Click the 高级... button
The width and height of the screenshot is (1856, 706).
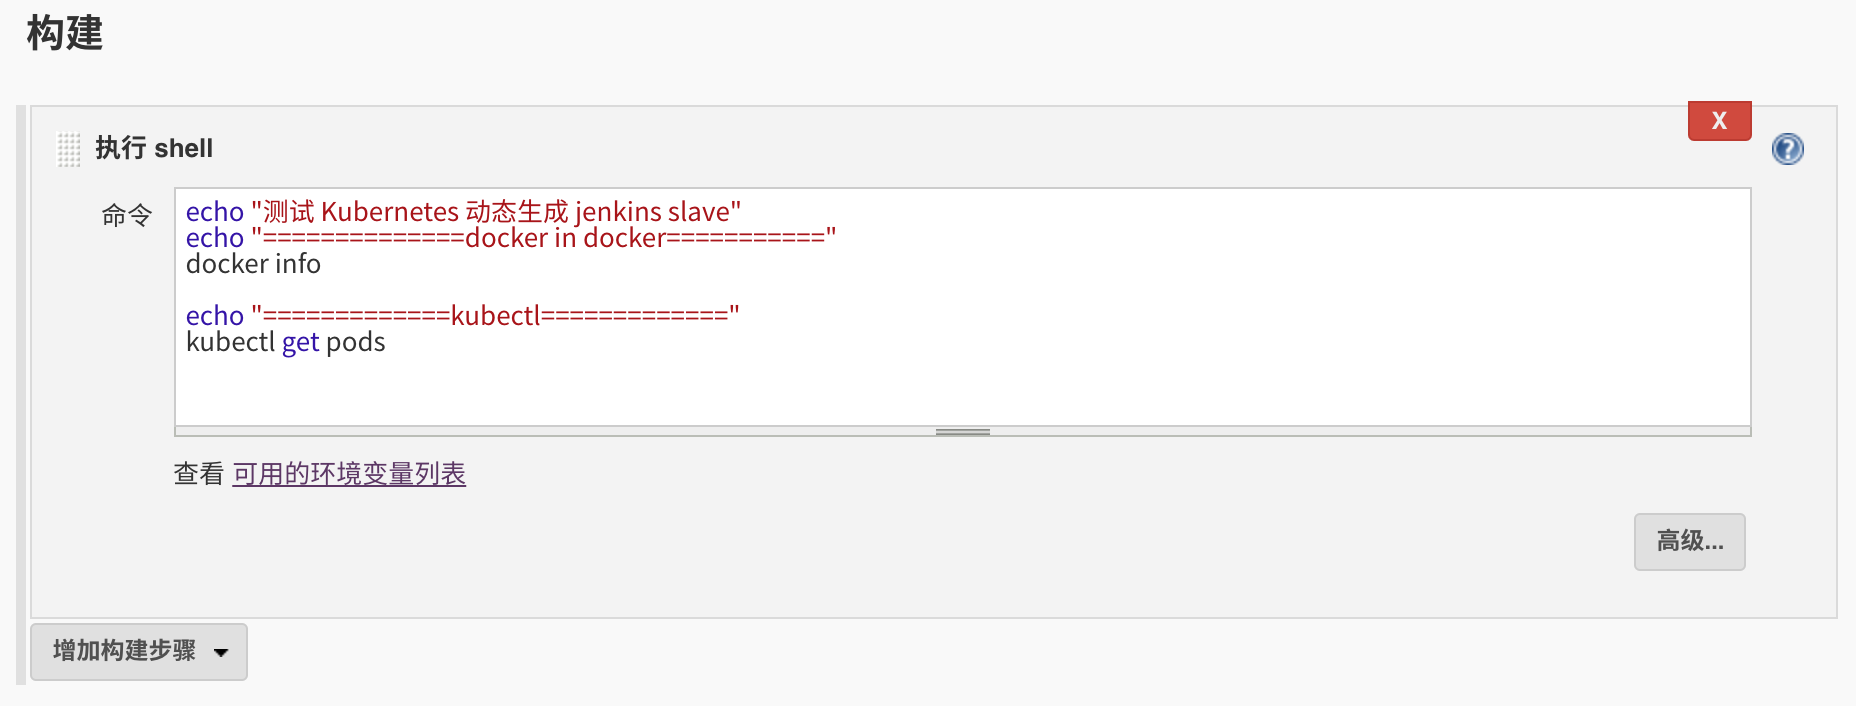pyautogui.click(x=1689, y=542)
